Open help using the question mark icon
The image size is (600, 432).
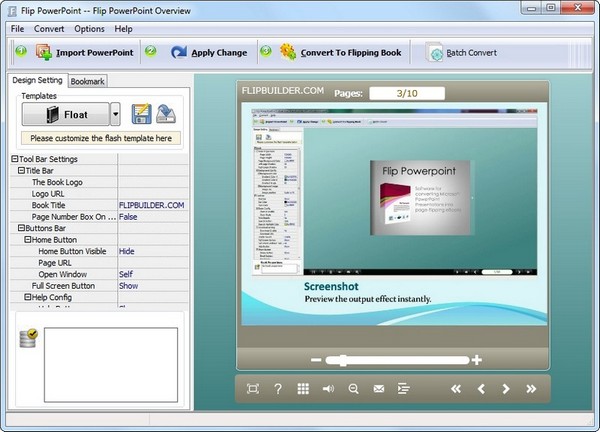pos(278,389)
